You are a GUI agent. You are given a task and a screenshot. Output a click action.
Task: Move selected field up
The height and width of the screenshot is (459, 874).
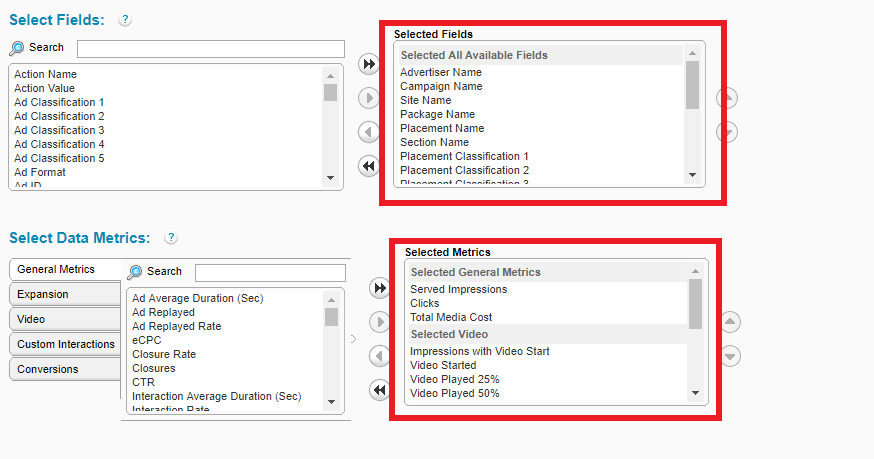click(x=727, y=98)
